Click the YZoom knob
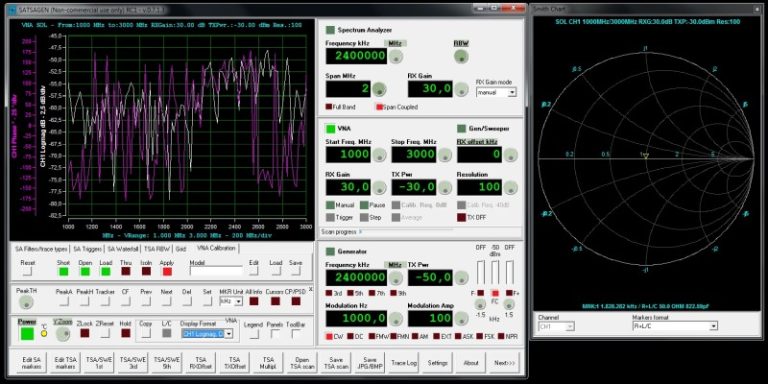This screenshot has width=768, height=384. coord(63,334)
